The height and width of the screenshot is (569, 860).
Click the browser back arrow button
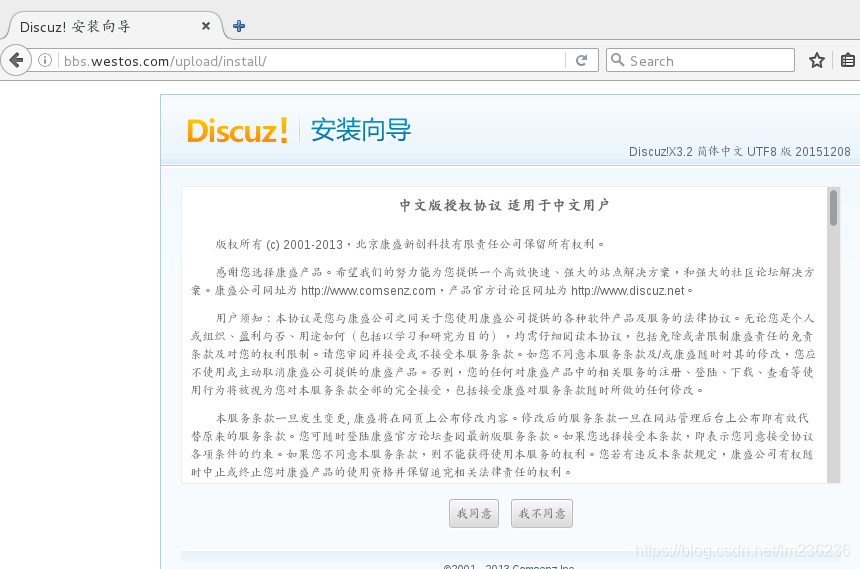pyautogui.click(x=16, y=60)
